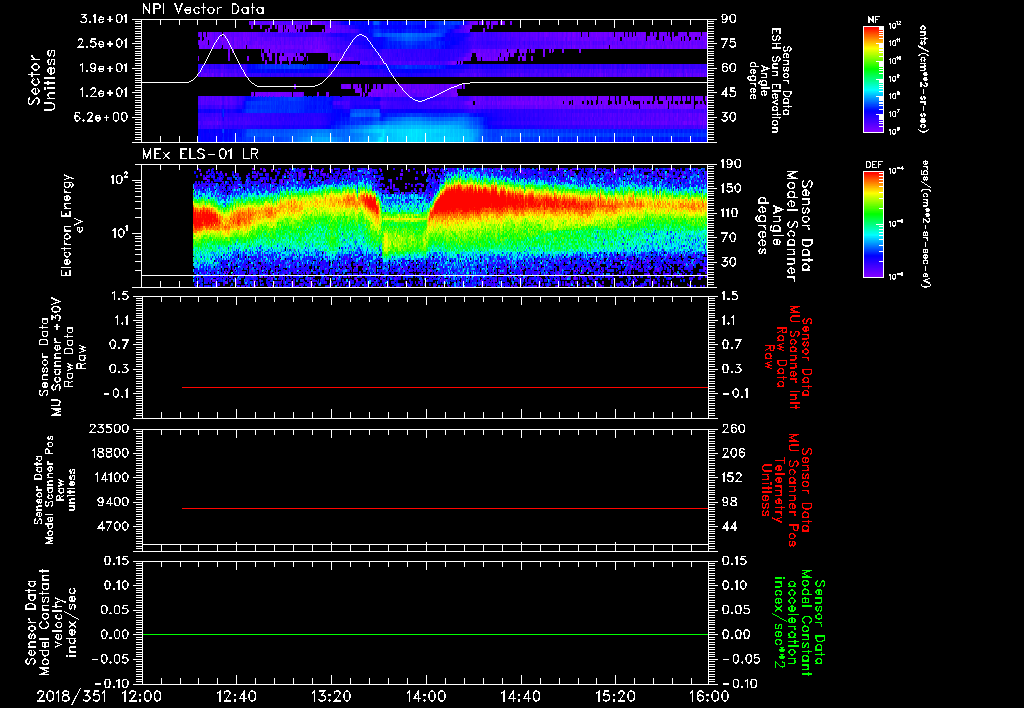This screenshot has height=708, width=1024.
Task: Click the '9400' scanner position tick value
Action: [x=113, y=502]
